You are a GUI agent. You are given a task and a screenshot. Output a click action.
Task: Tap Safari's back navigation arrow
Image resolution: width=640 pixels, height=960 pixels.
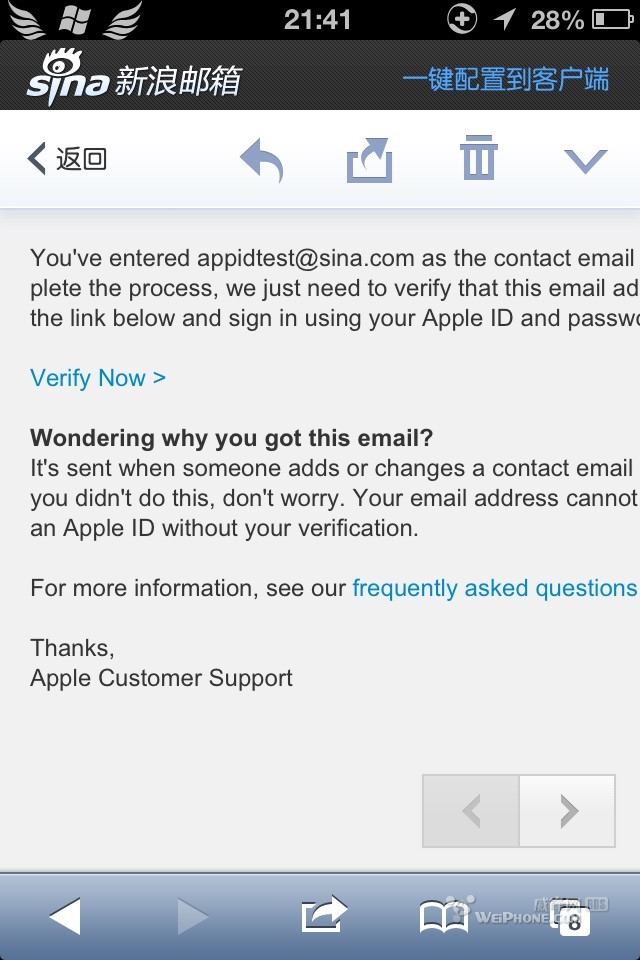pyautogui.click(x=65, y=916)
